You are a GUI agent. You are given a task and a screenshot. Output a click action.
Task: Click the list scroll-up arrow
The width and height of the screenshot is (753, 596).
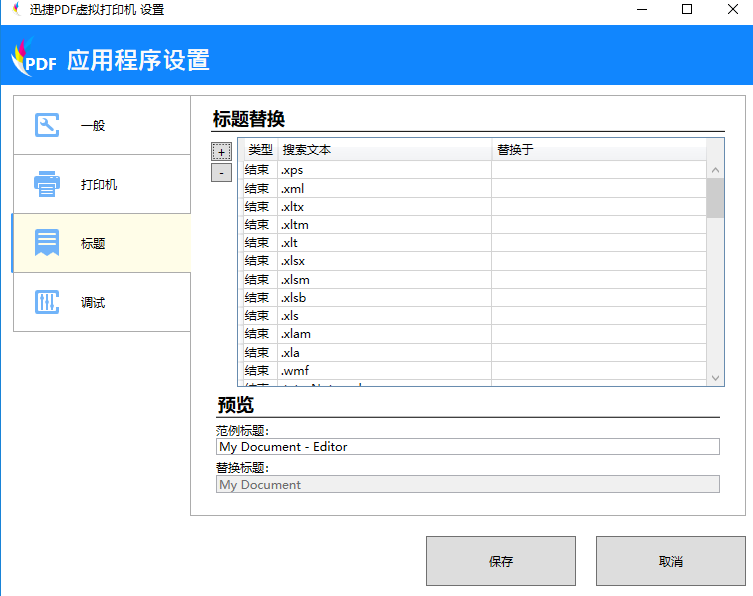click(x=715, y=170)
